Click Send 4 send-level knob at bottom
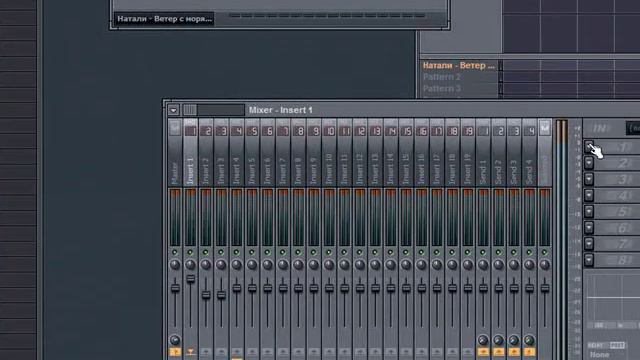 click(x=529, y=340)
